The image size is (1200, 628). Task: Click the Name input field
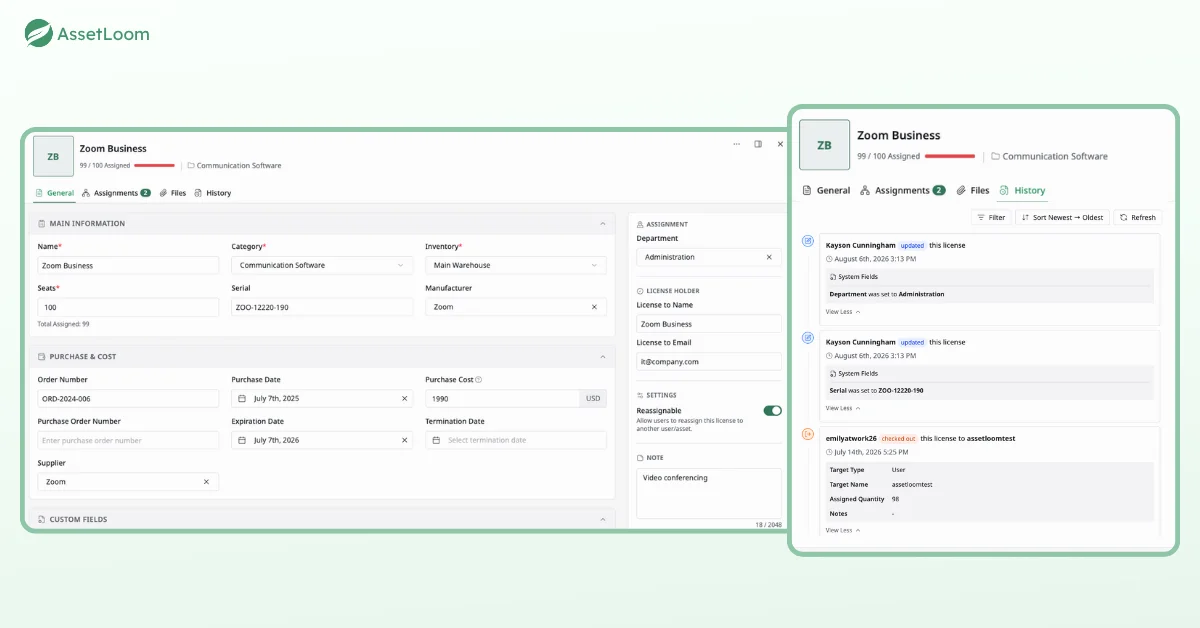pos(128,265)
